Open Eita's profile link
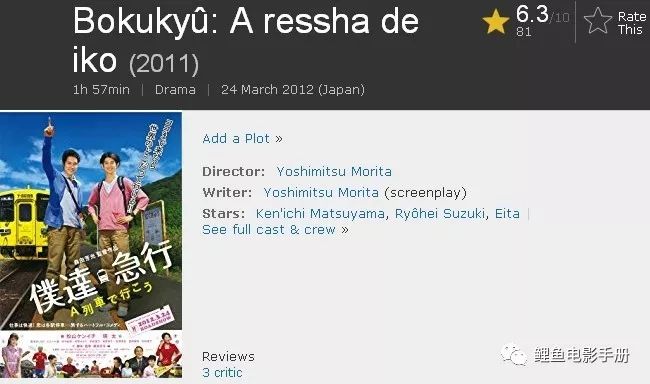Screen dimensions: 650x384 [x=507, y=214]
